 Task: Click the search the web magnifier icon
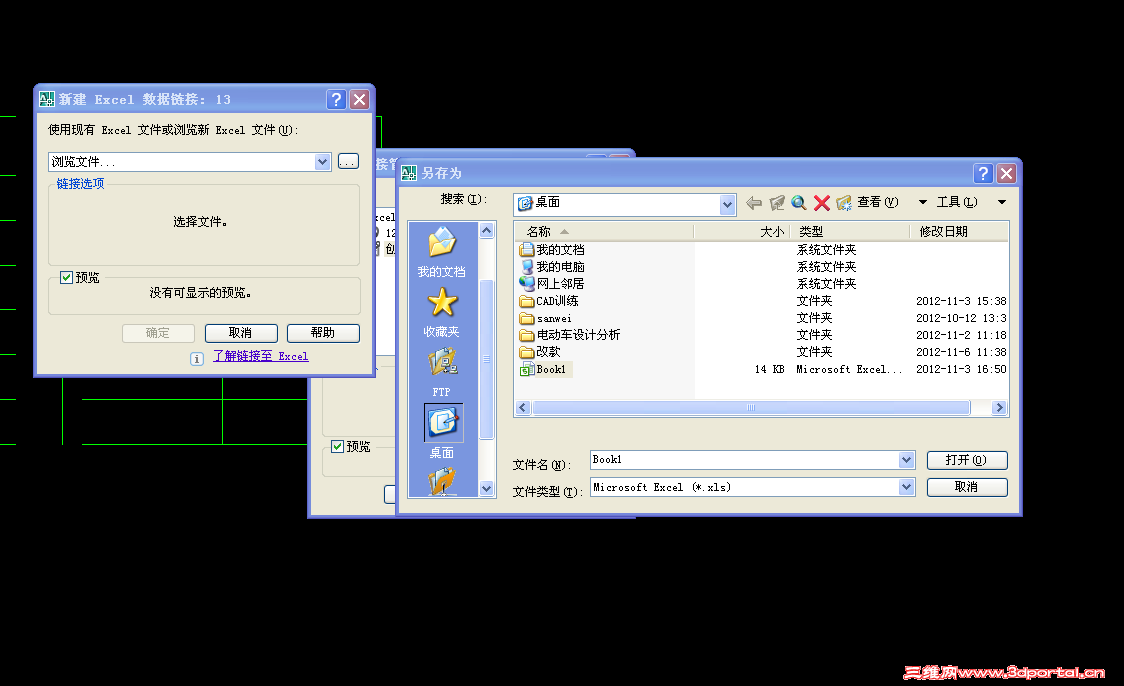click(799, 203)
